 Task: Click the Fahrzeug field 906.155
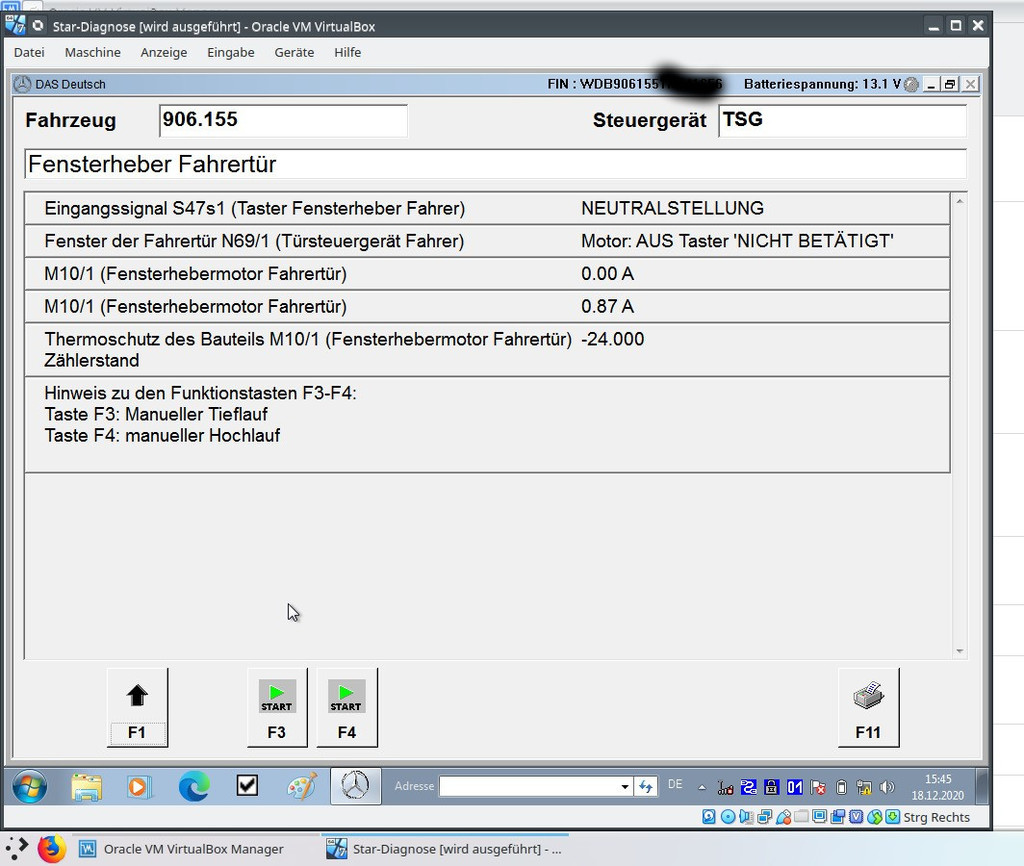click(283, 120)
